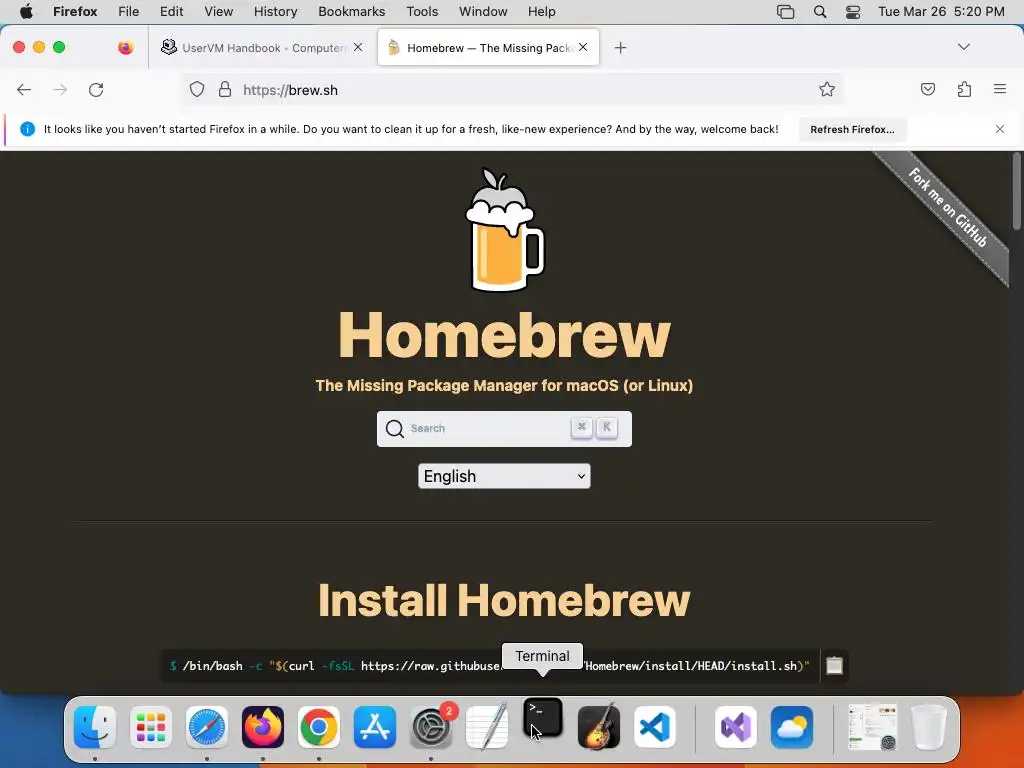Launch Google Chrome from the Dock

319,727
